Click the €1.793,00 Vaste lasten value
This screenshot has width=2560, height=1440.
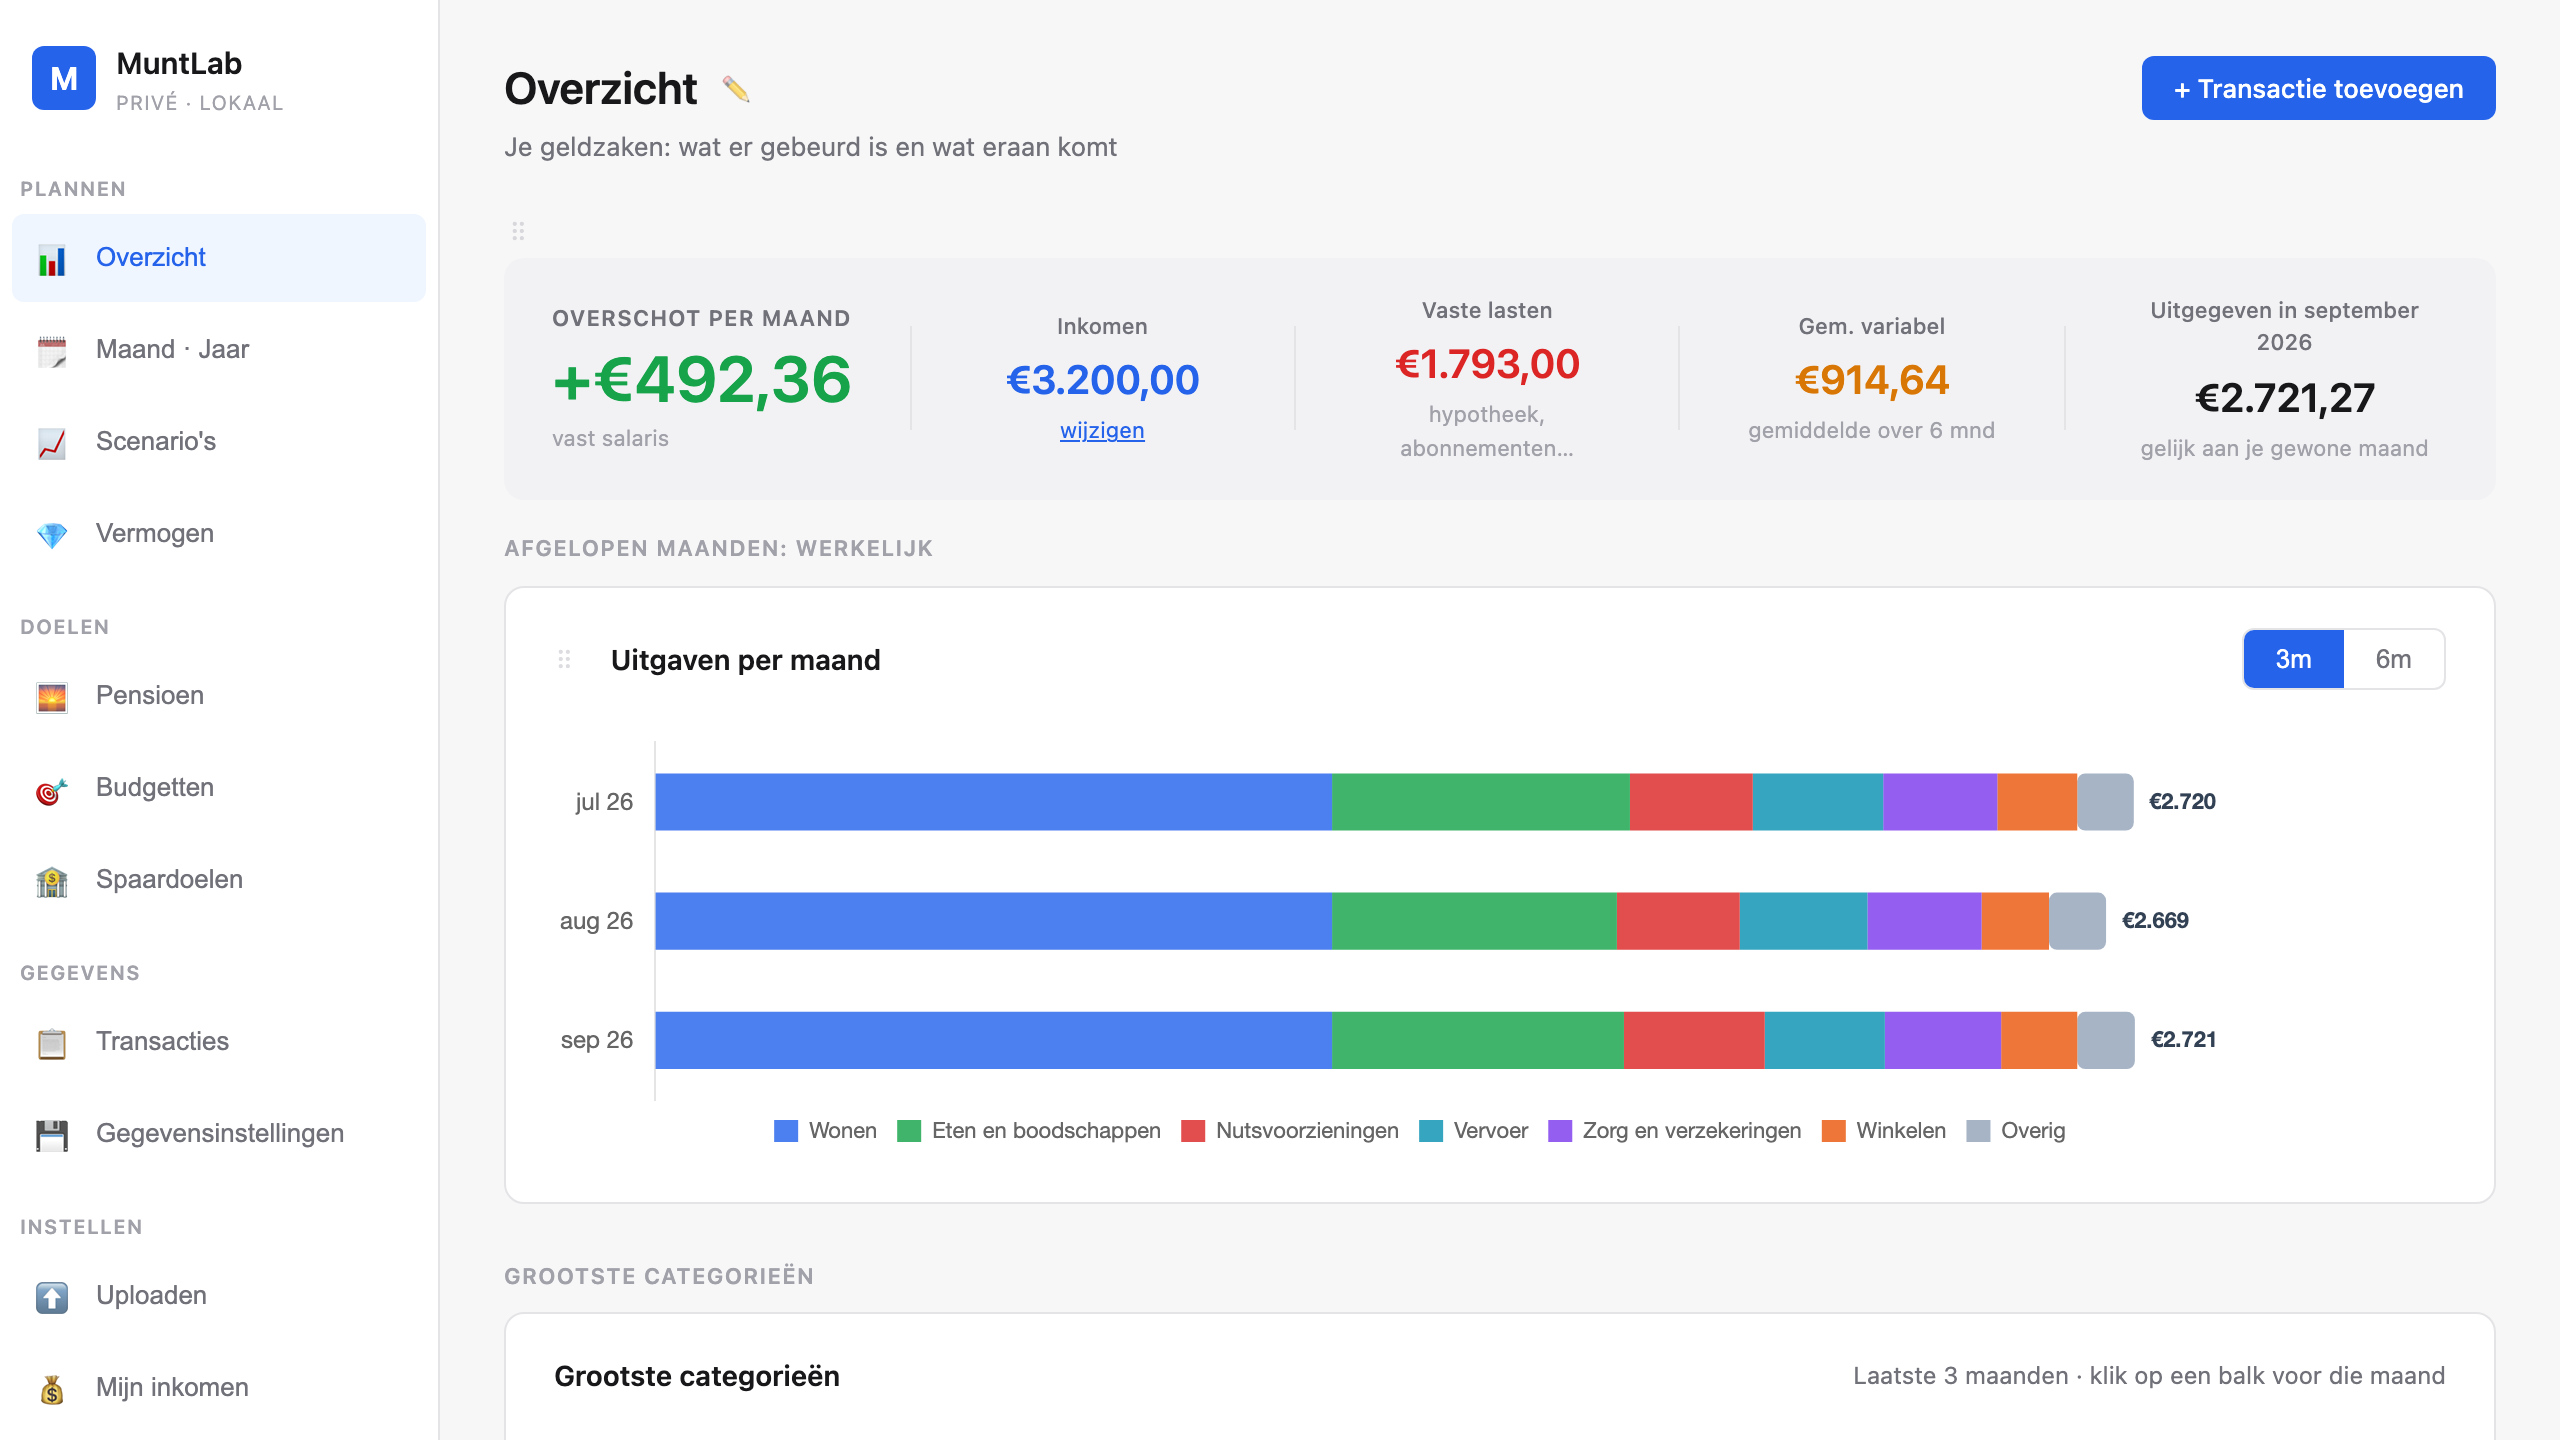pyautogui.click(x=1487, y=364)
